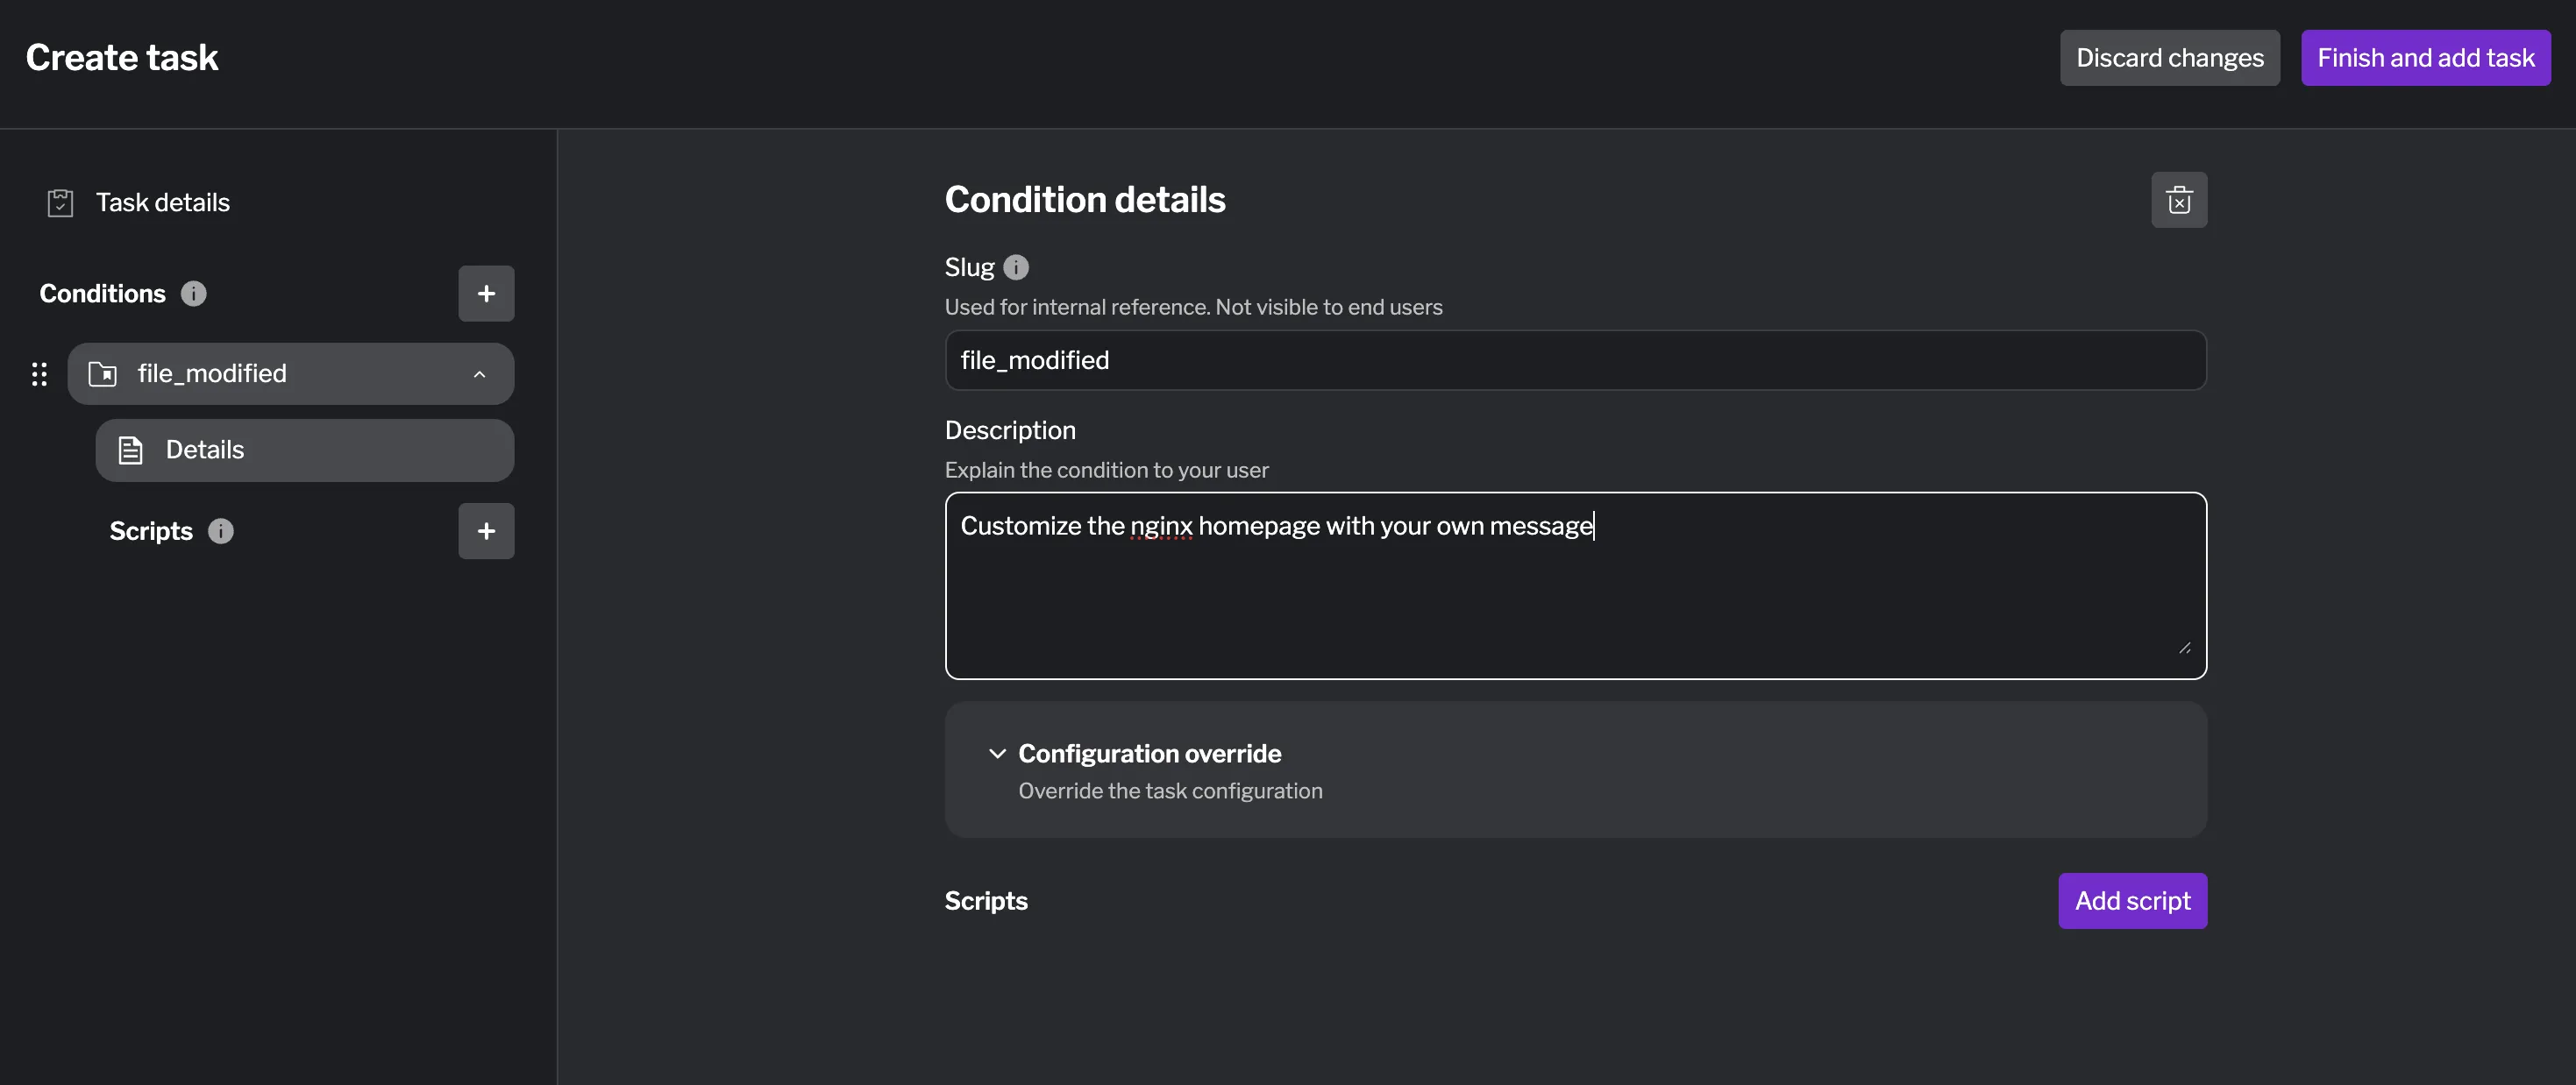
Task: Open Task details in sidebar
Action: coord(162,203)
